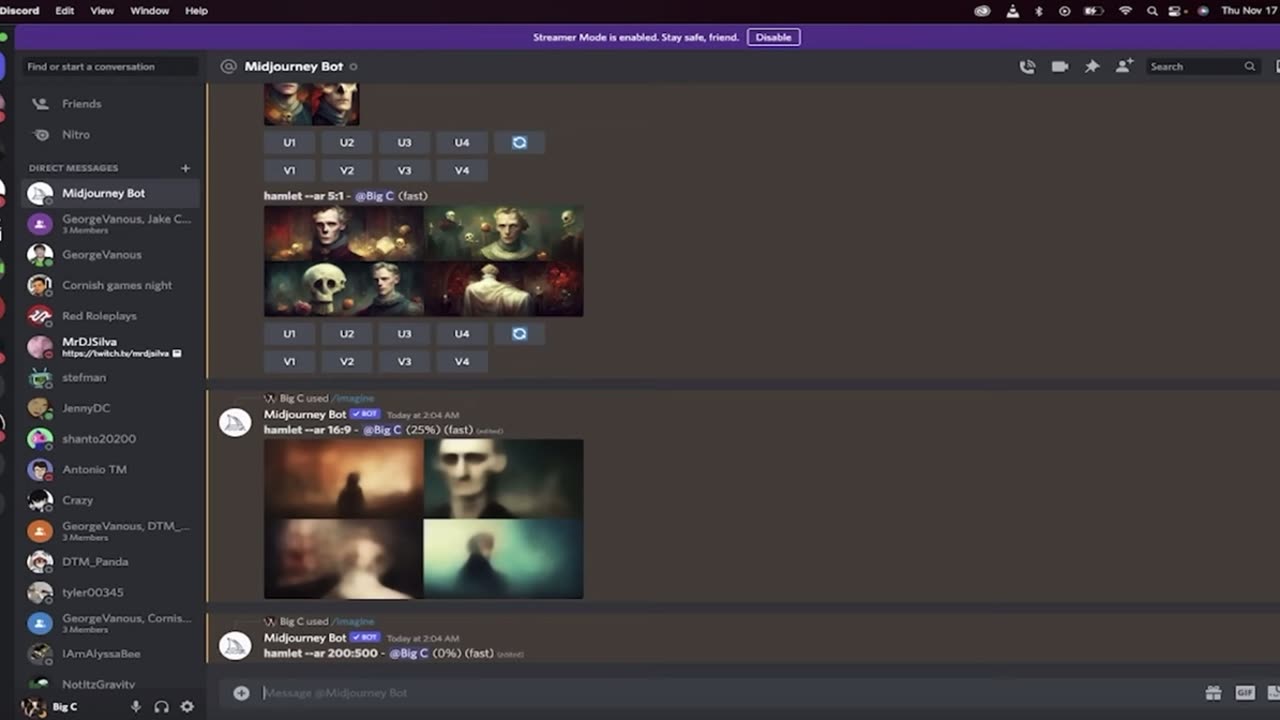Viewport: 1280px width, 720px height.
Task: Click V4 in the topmost button group
Action: point(462,170)
